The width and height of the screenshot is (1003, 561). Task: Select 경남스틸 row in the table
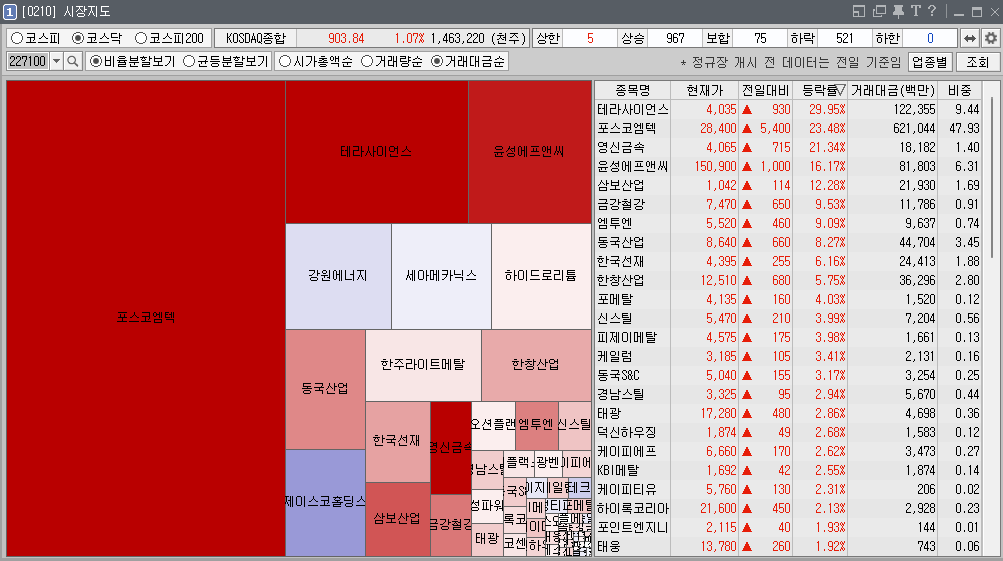(787, 395)
